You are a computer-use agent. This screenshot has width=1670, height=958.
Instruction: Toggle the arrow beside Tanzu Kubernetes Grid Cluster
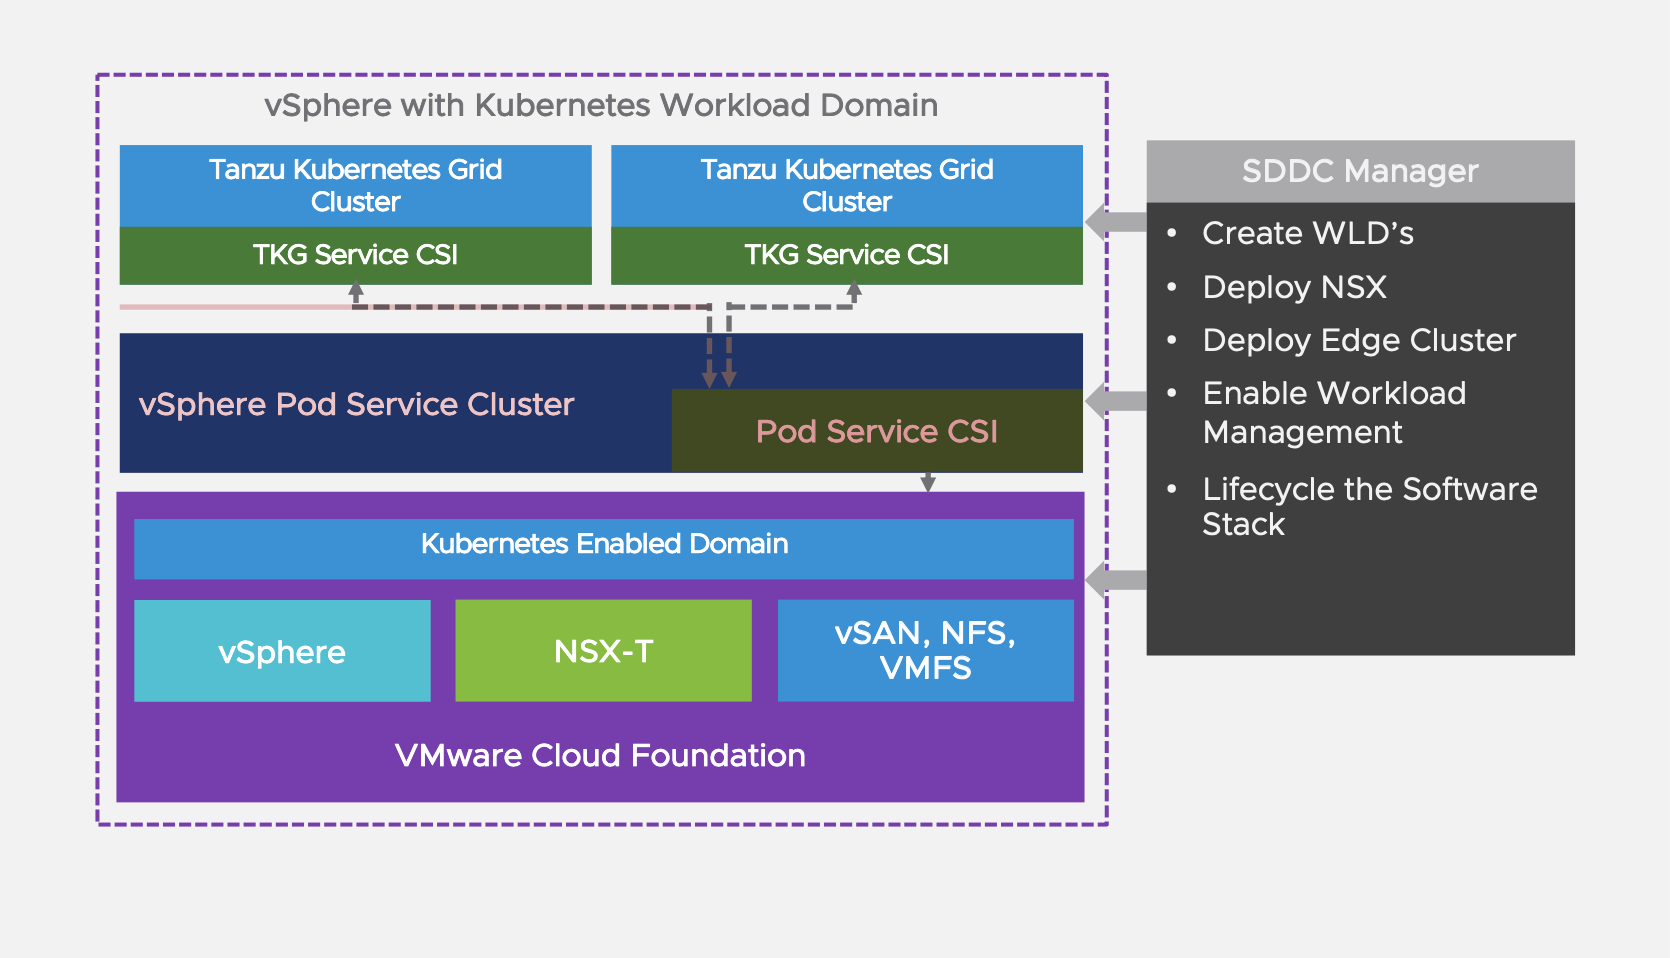(1113, 218)
